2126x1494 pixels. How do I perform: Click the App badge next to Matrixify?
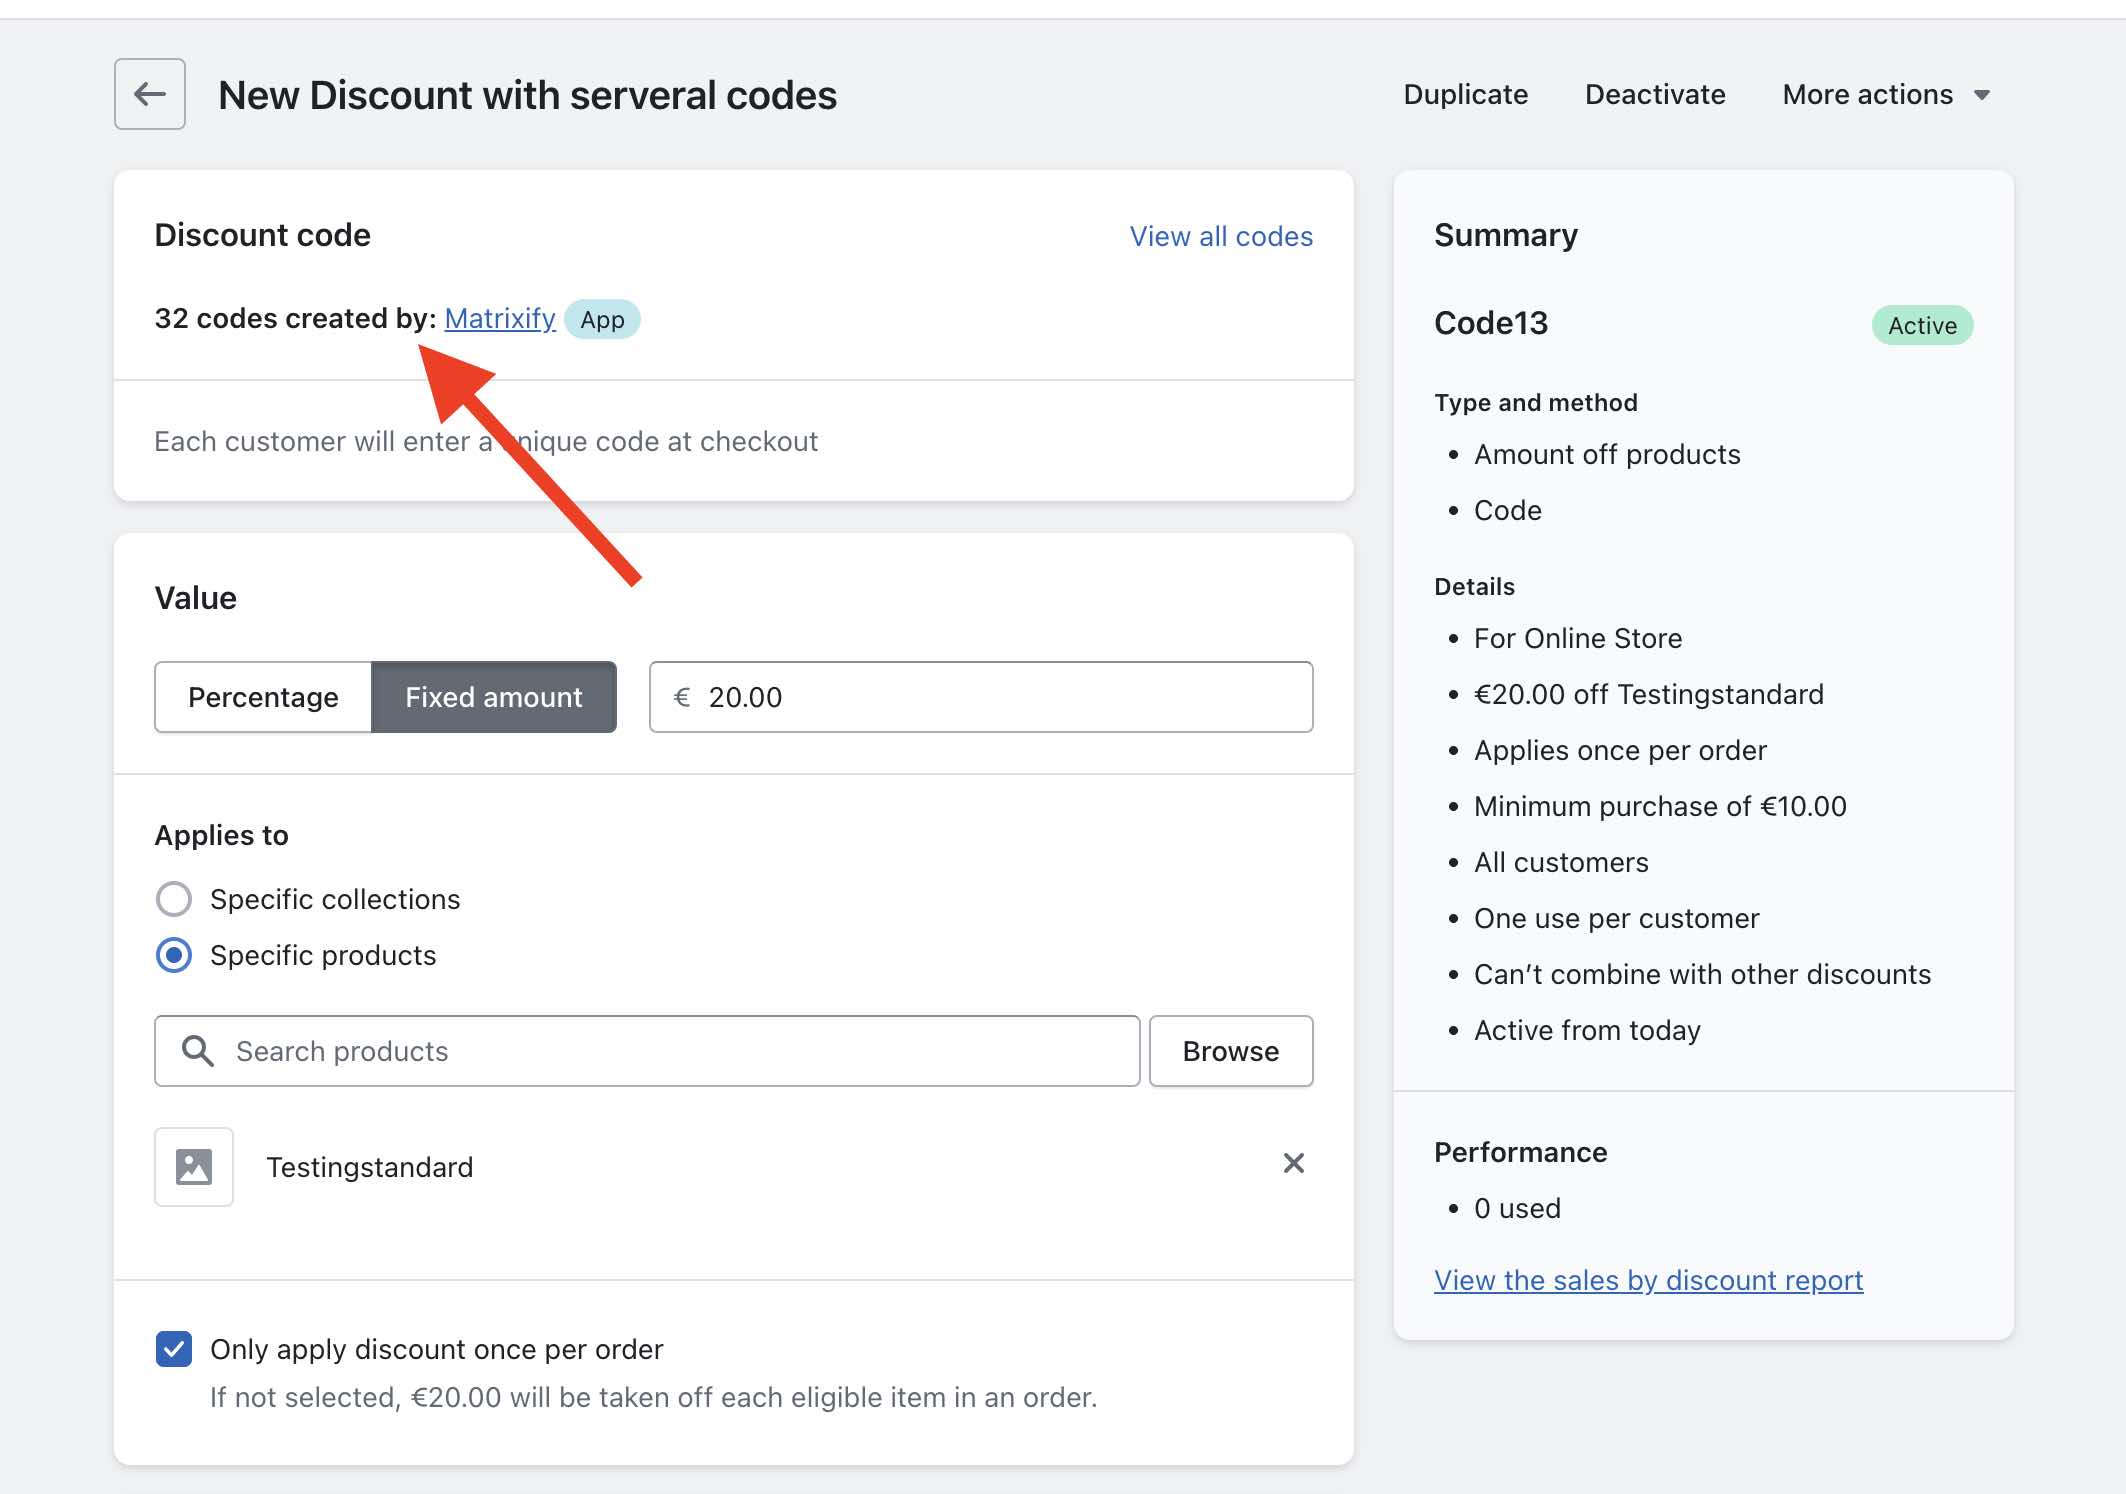pyautogui.click(x=602, y=320)
